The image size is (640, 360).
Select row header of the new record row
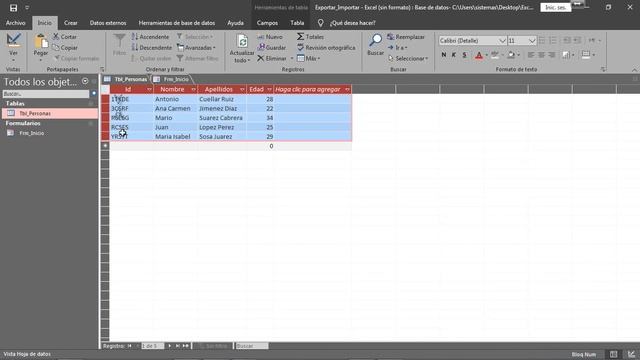tap(105, 146)
